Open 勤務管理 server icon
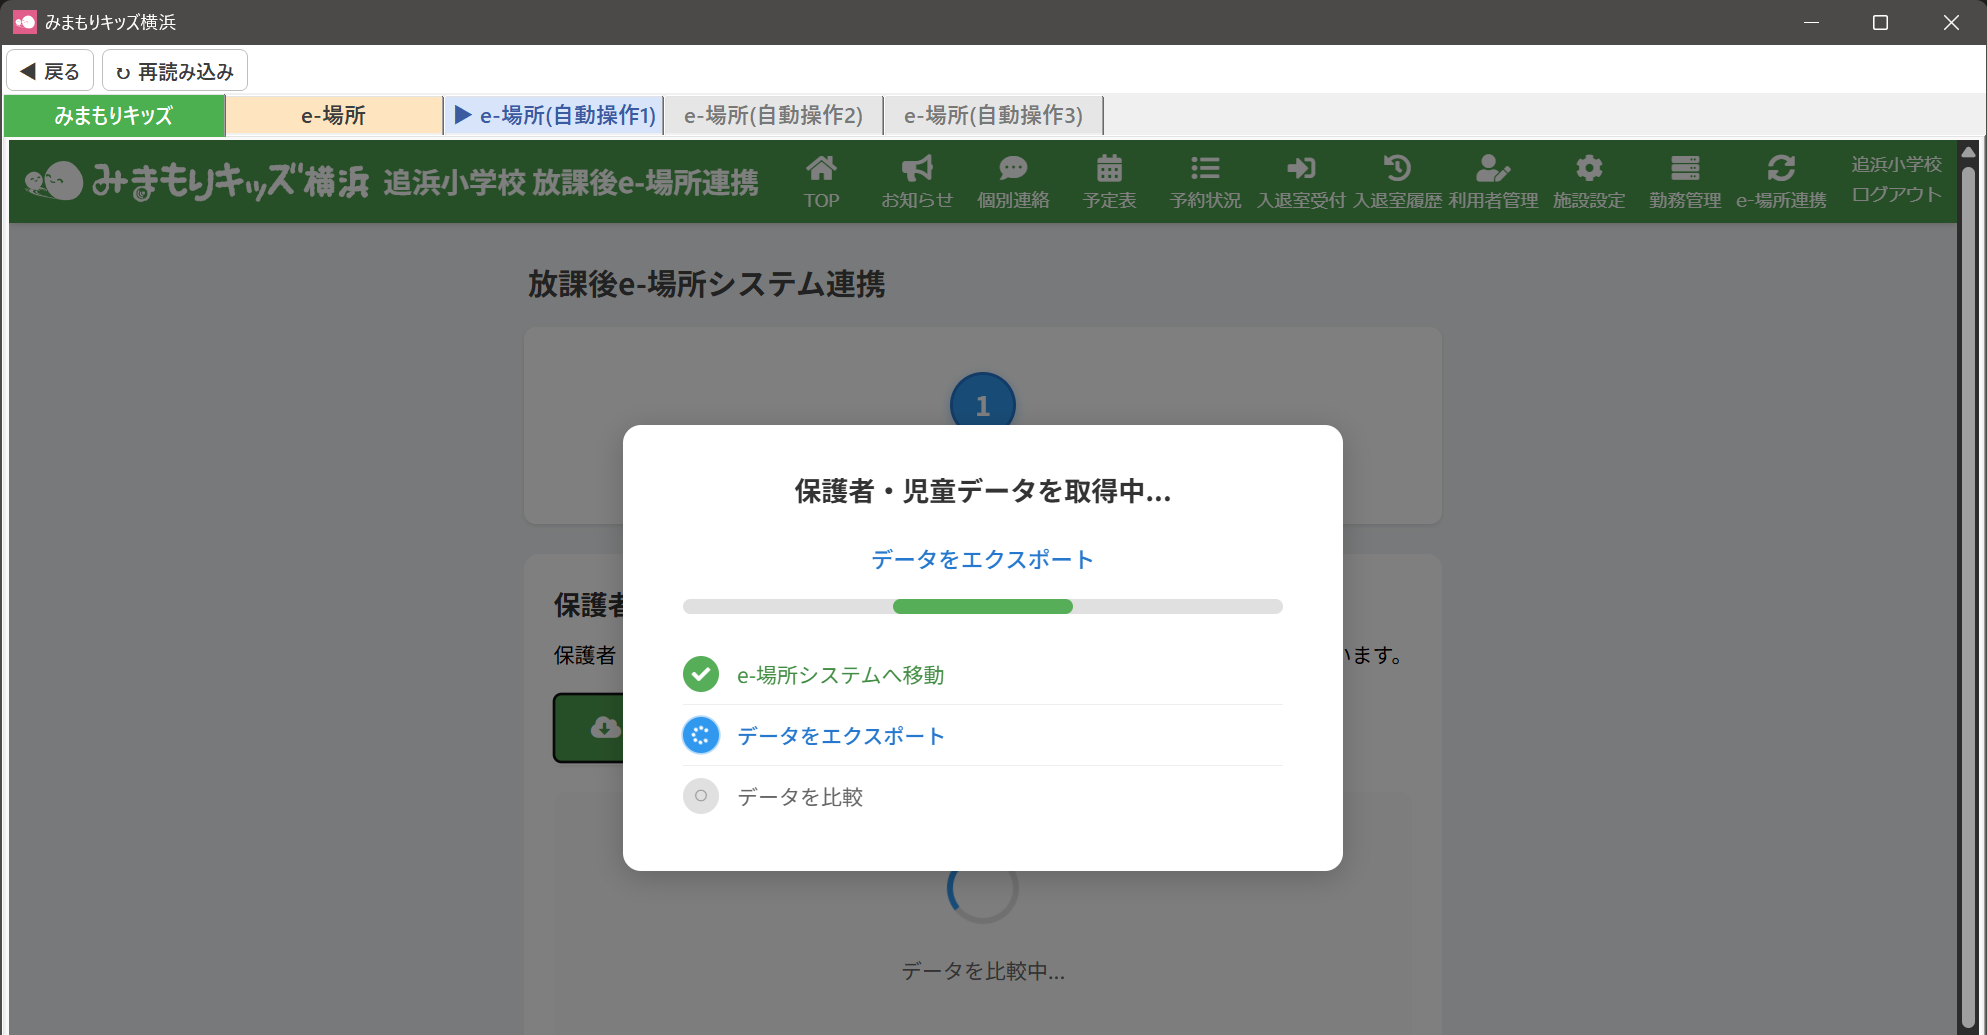1987x1035 pixels. (x=1685, y=169)
